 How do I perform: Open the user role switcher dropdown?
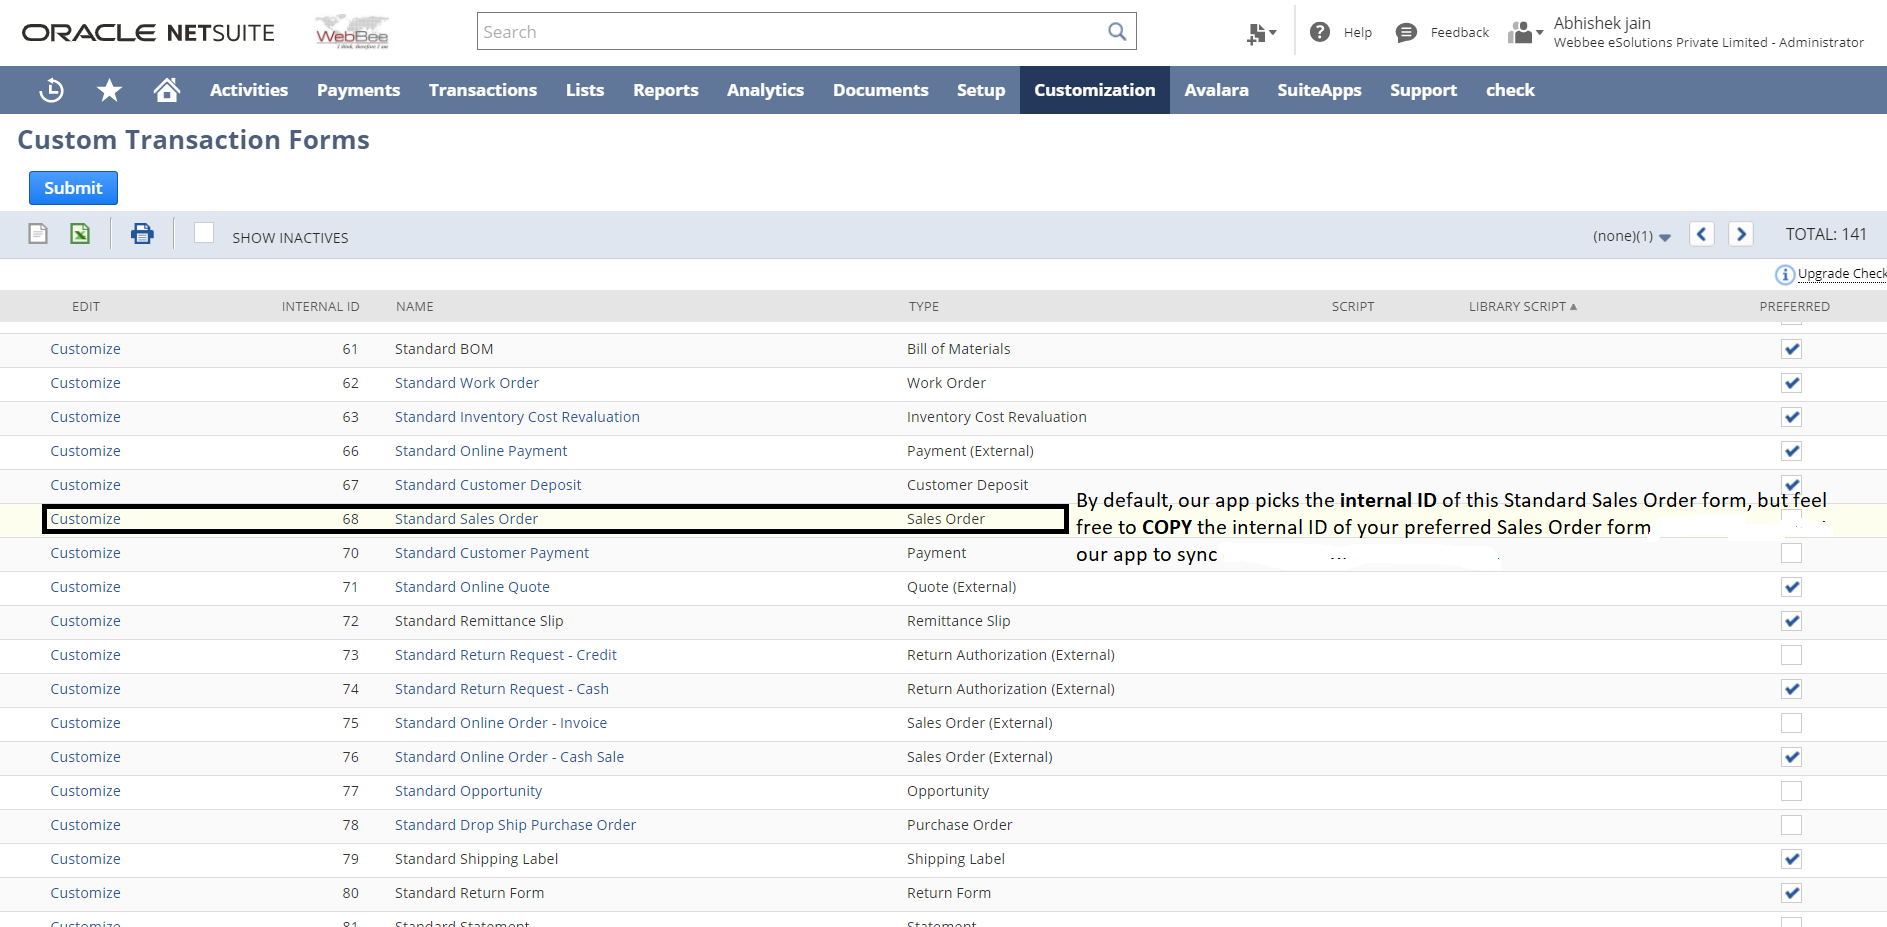(x=1525, y=33)
